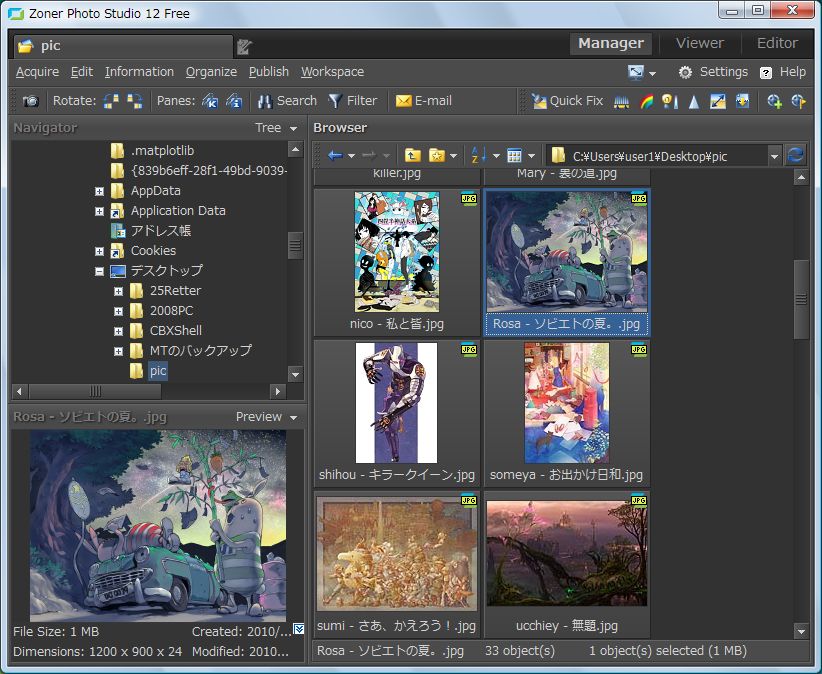Expand more preview file info arrow
Viewport: 822px width, 674px height.
coord(299,629)
